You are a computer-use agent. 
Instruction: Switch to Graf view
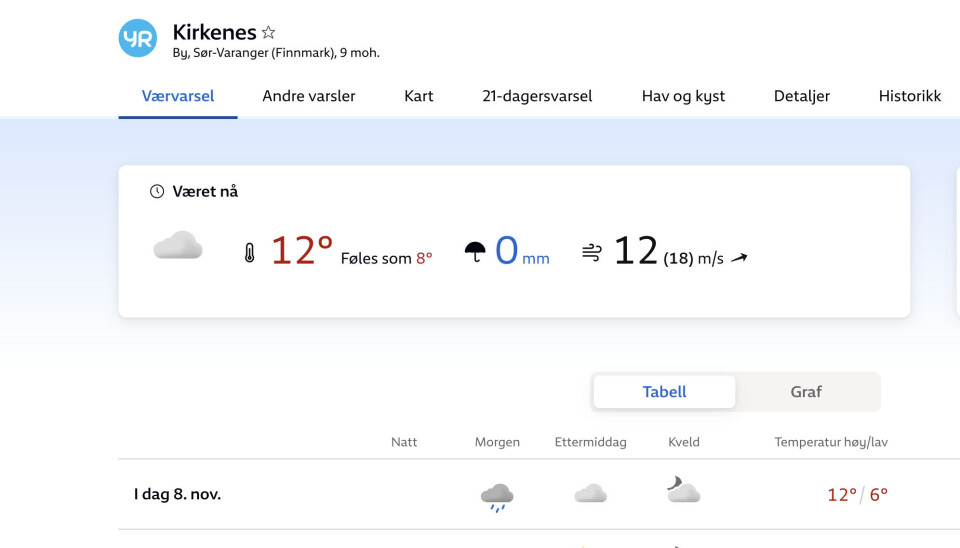pos(806,392)
